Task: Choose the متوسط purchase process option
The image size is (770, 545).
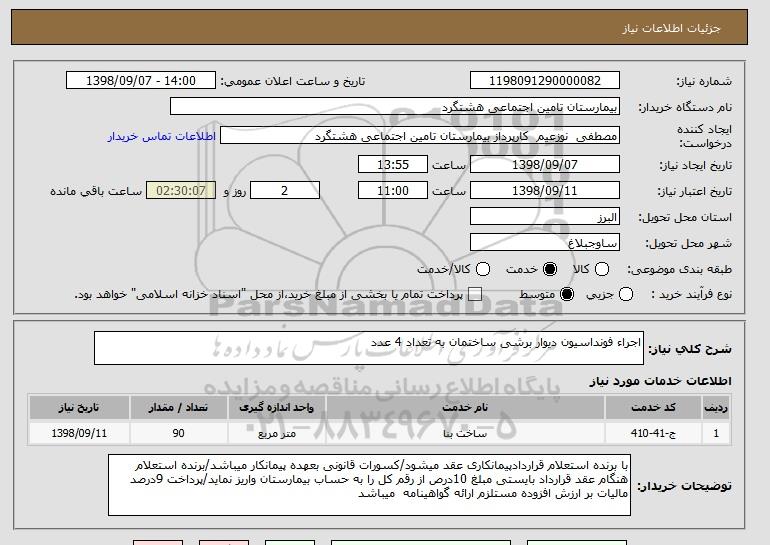Action: pos(567,294)
